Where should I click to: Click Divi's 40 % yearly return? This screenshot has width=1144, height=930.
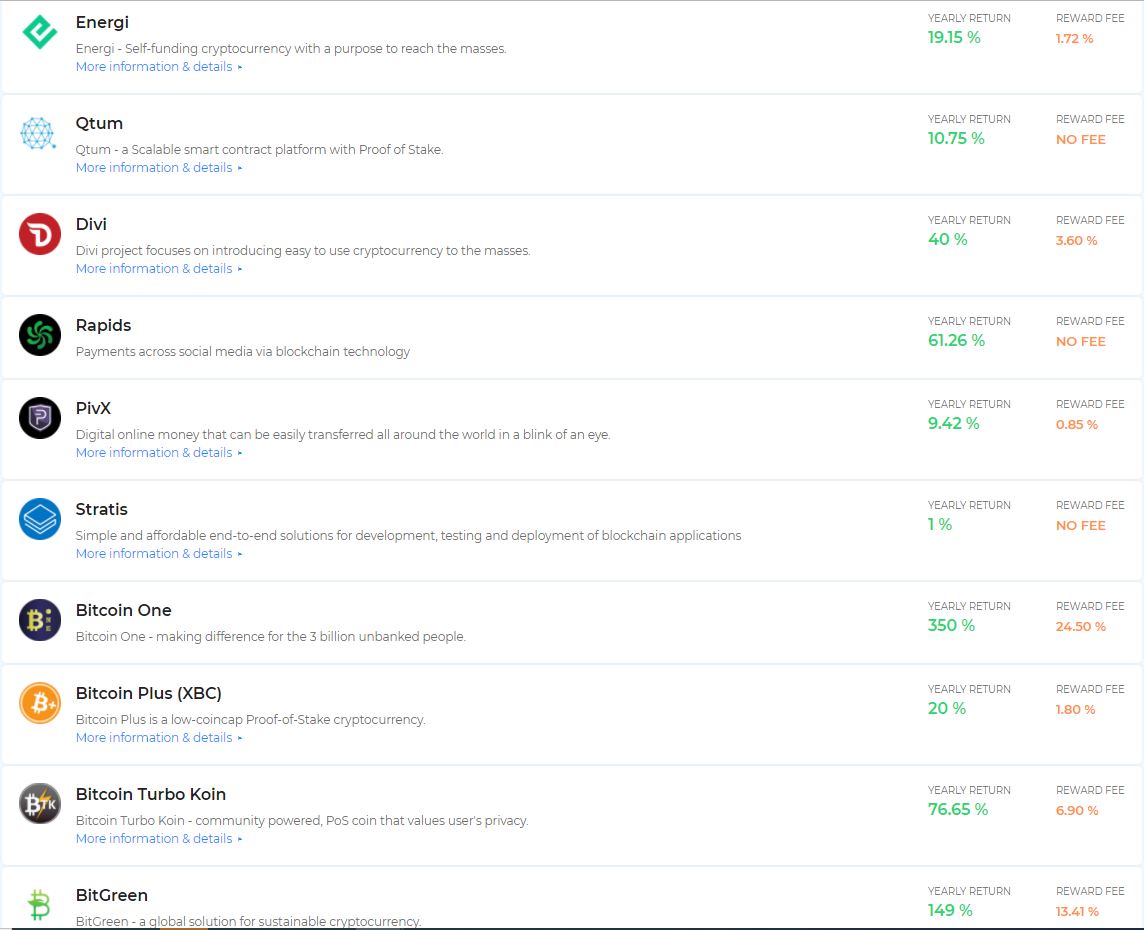pyautogui.click(x=948, y=239)
